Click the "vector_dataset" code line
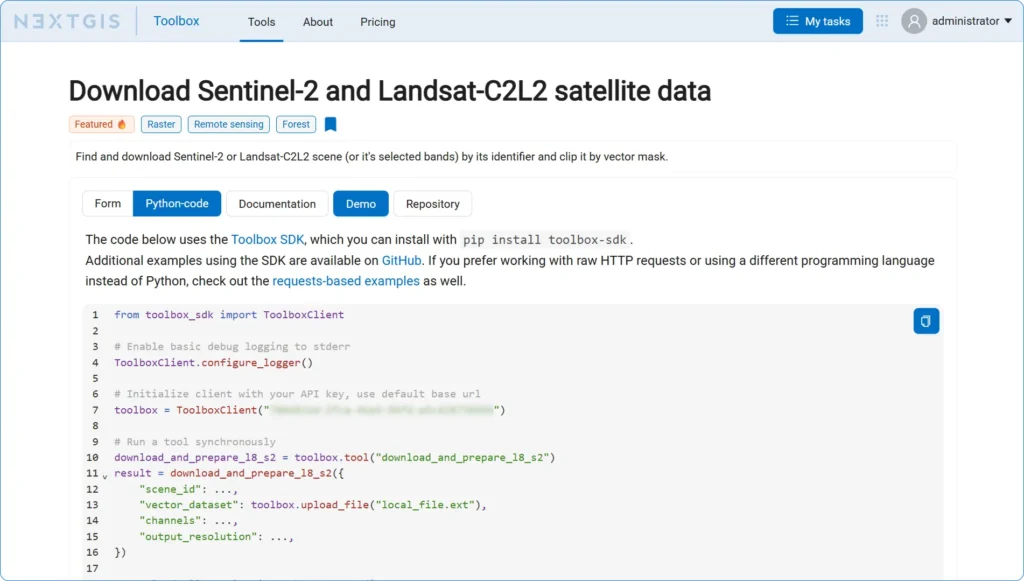The image size is (1024, 581). (x=312, y=505)
